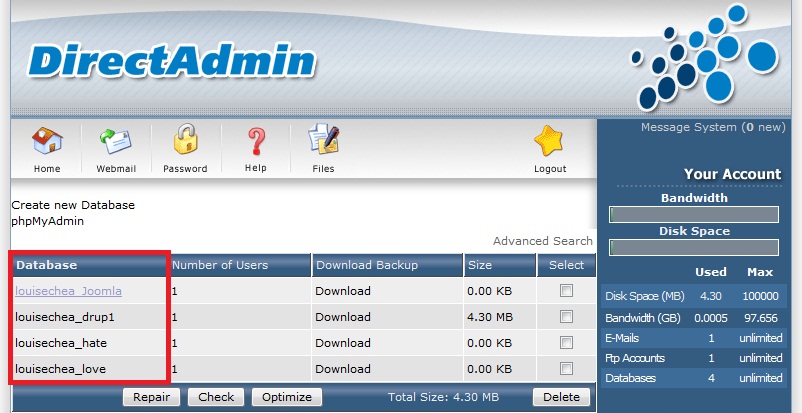The height and width of the screenshot is (413, 802).
Task: Click the Delete button
Action: 561,397
